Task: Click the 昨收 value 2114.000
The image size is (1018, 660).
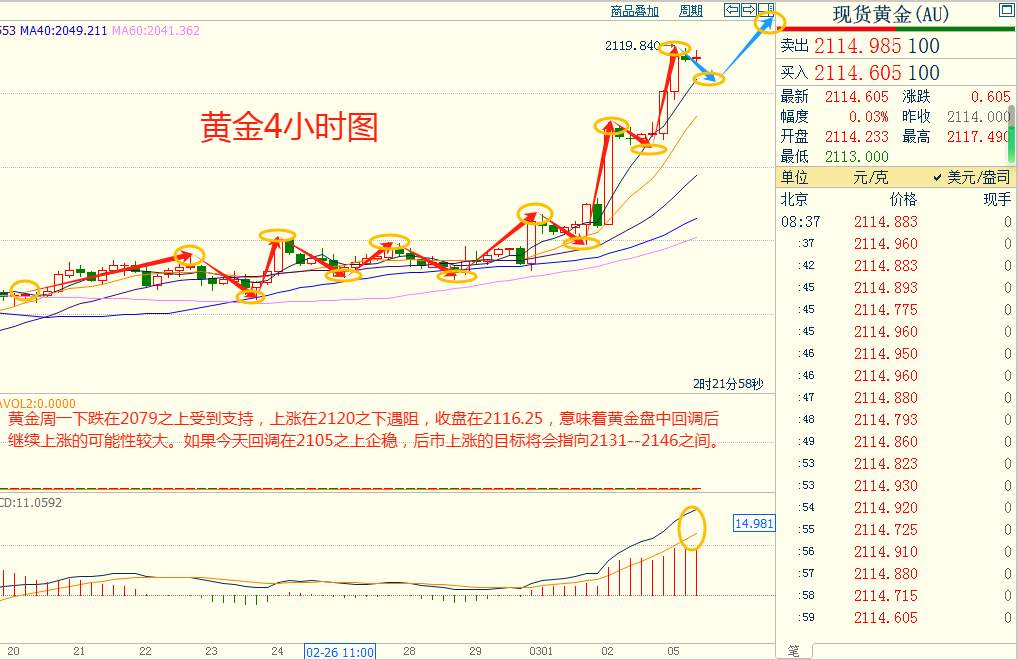Action: [x=977, y=117]
